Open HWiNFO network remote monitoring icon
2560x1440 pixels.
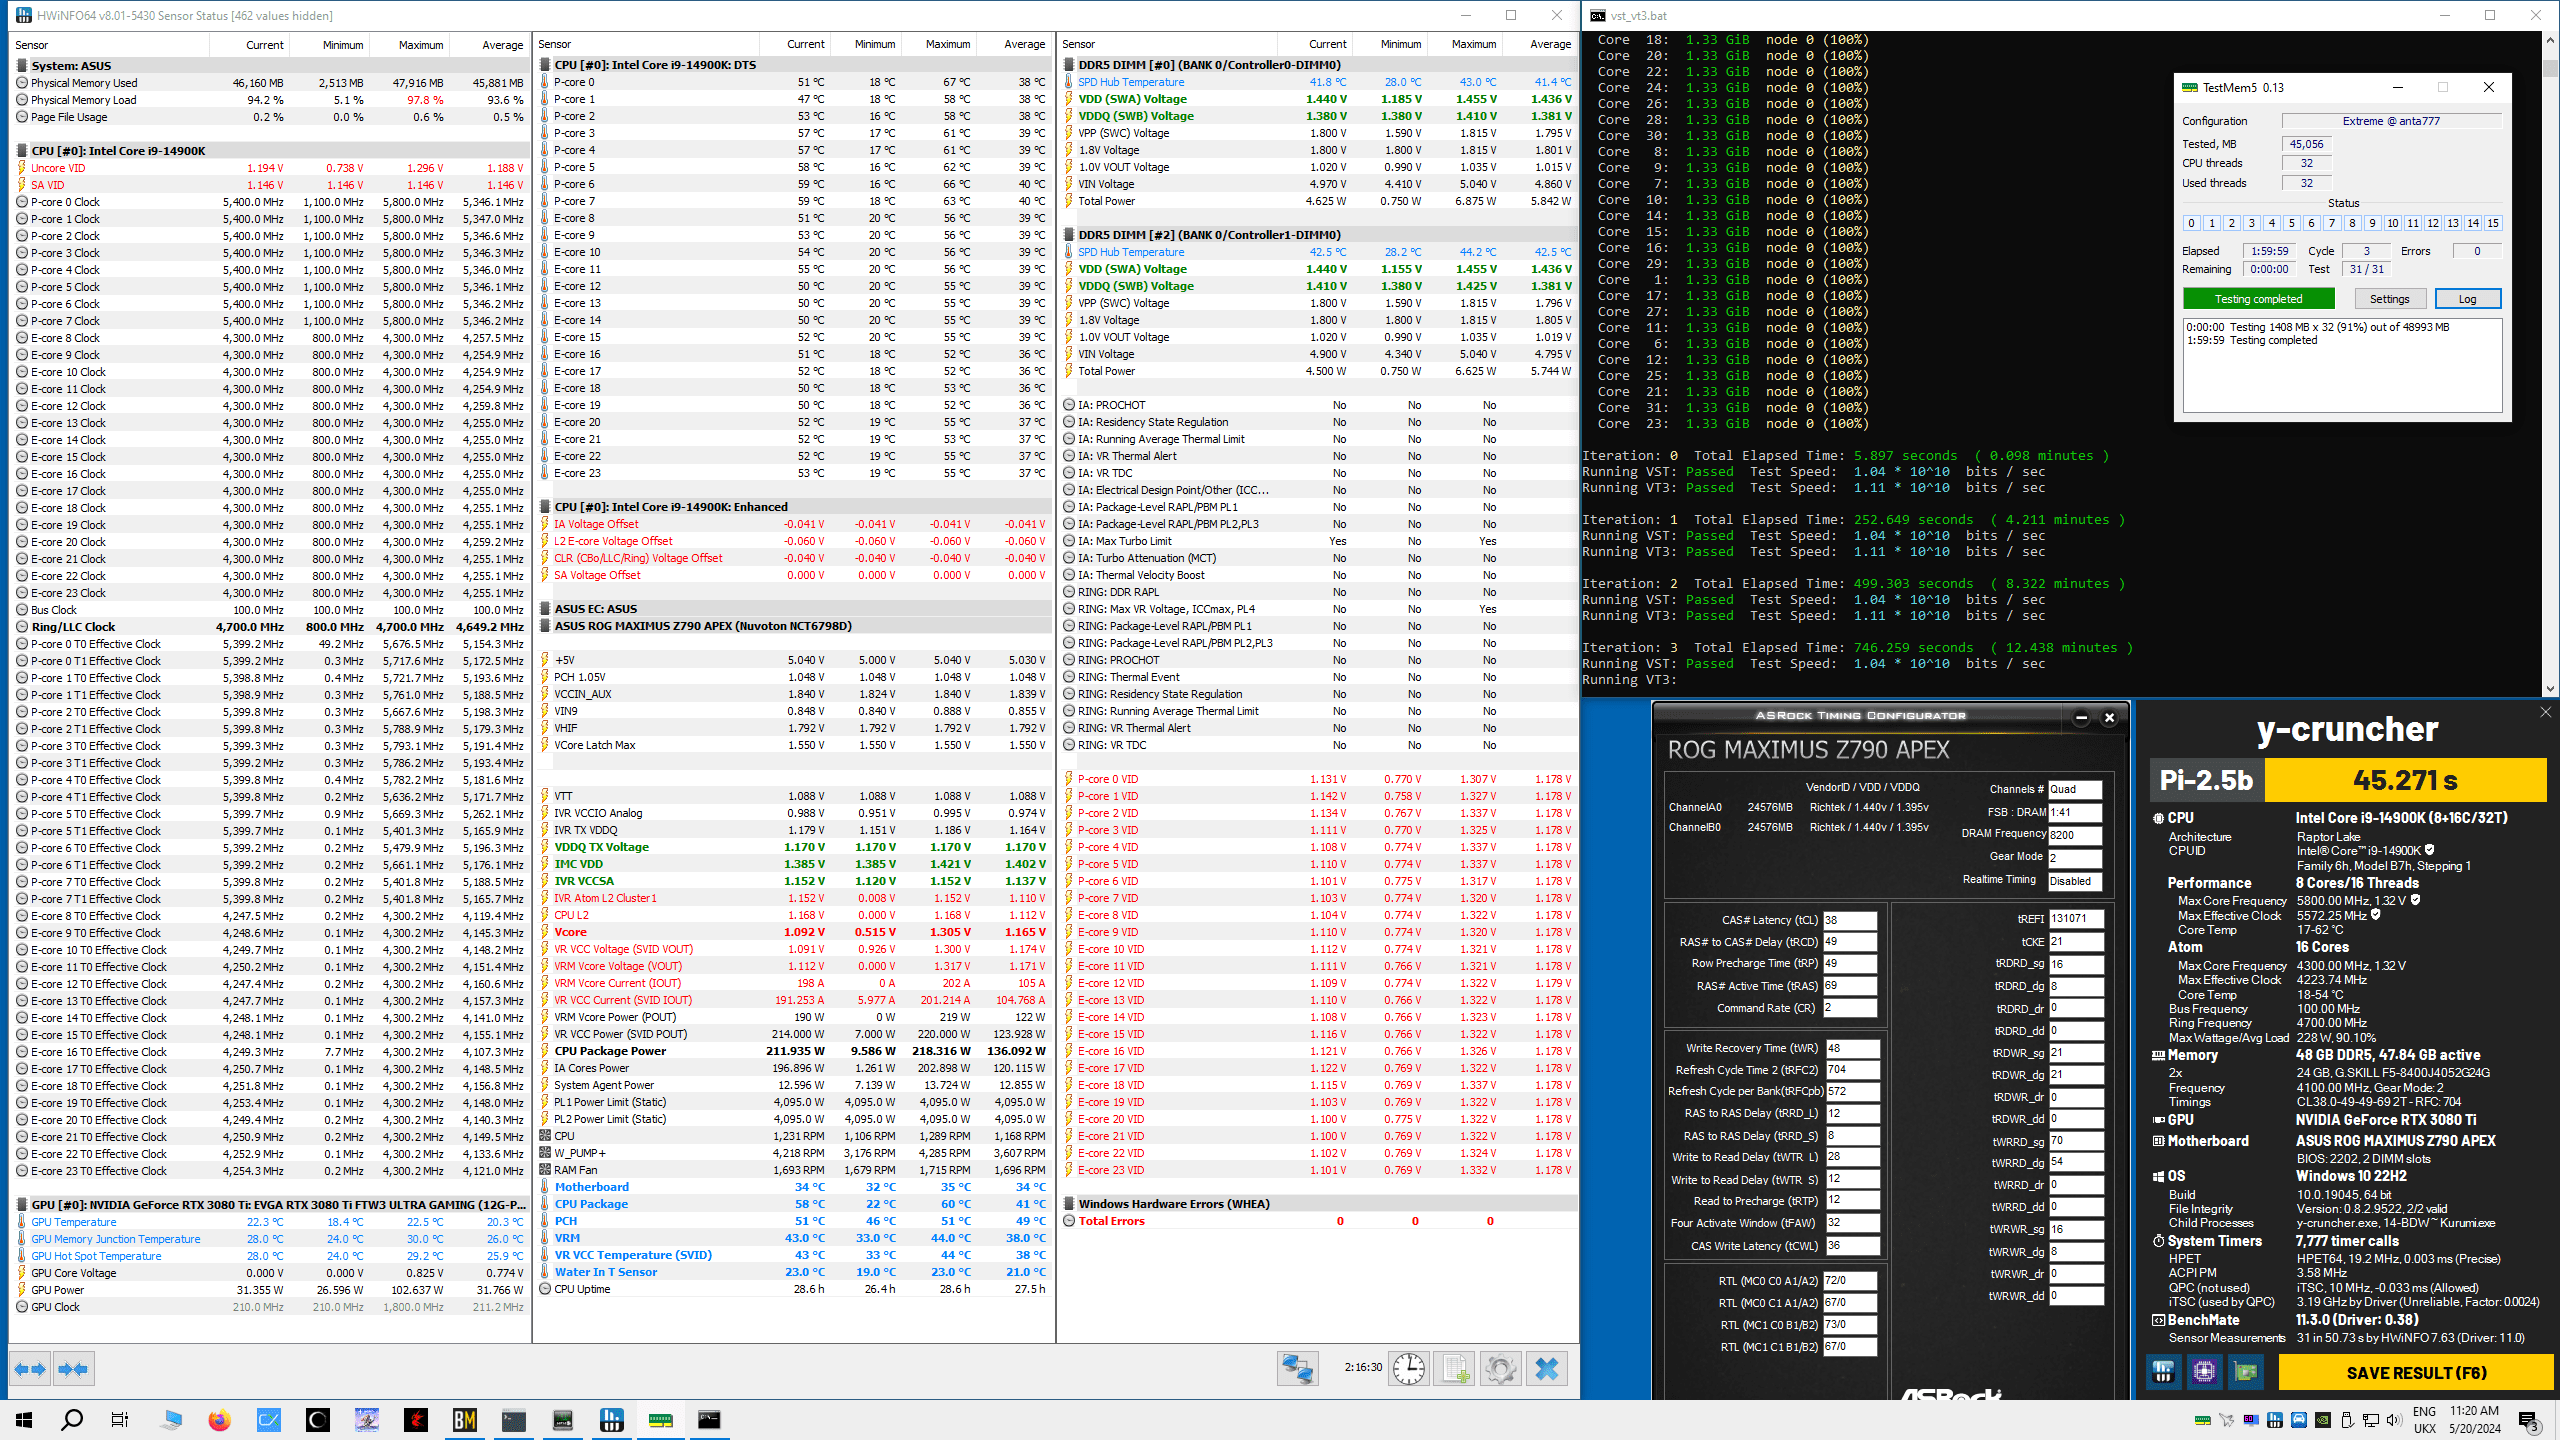pyautogui.click(x=1298, y=1368)
